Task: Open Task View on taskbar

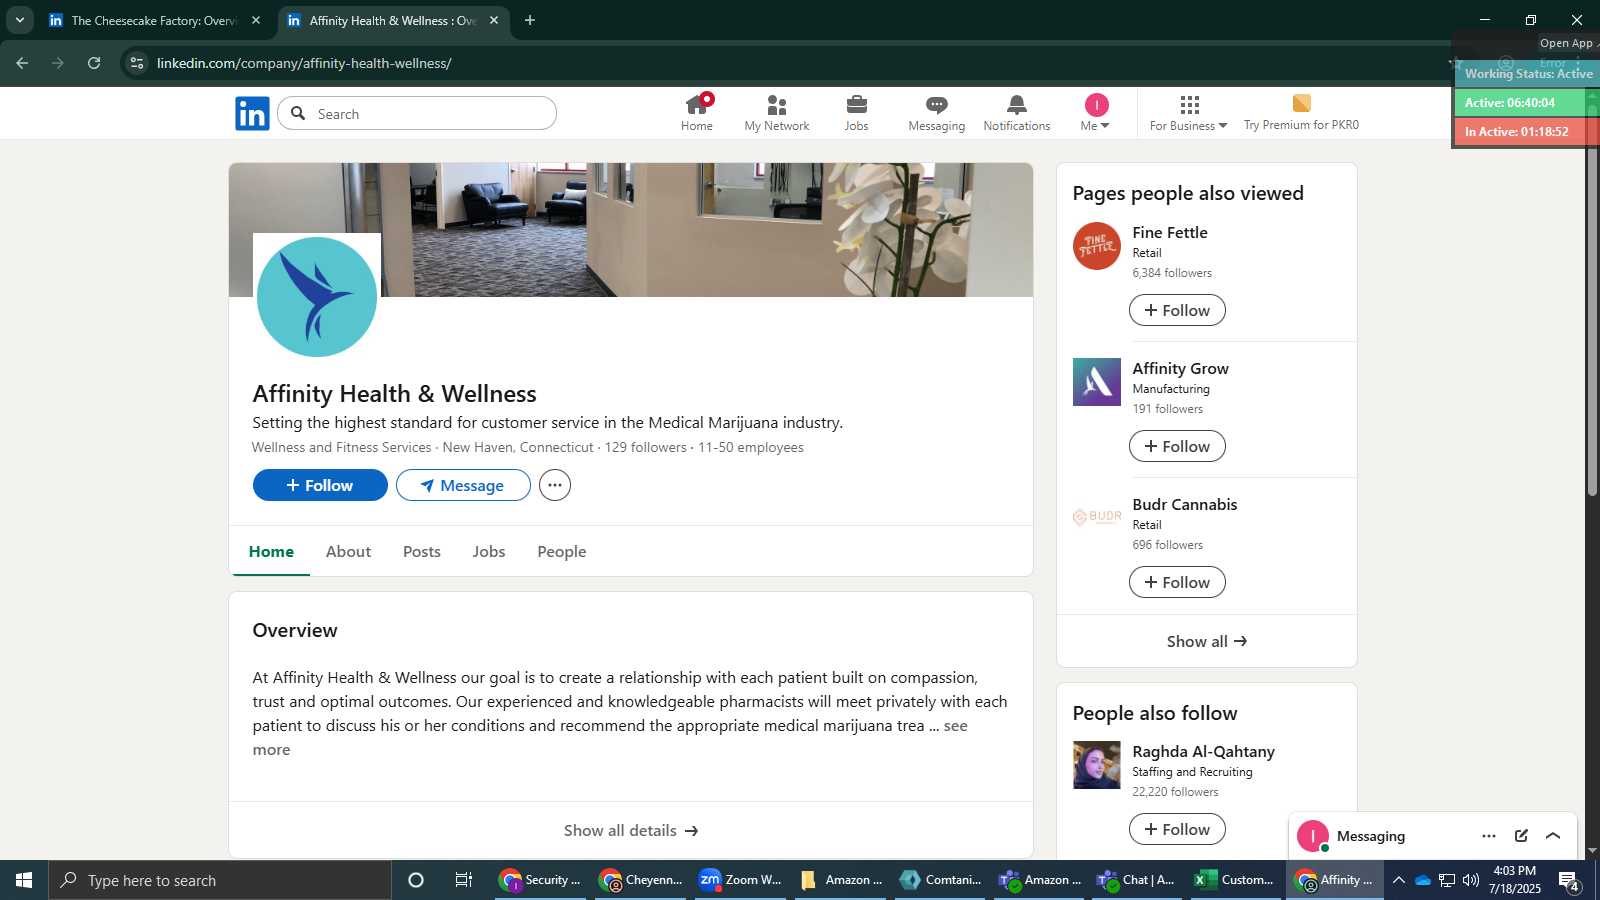Action: (464, 880)
